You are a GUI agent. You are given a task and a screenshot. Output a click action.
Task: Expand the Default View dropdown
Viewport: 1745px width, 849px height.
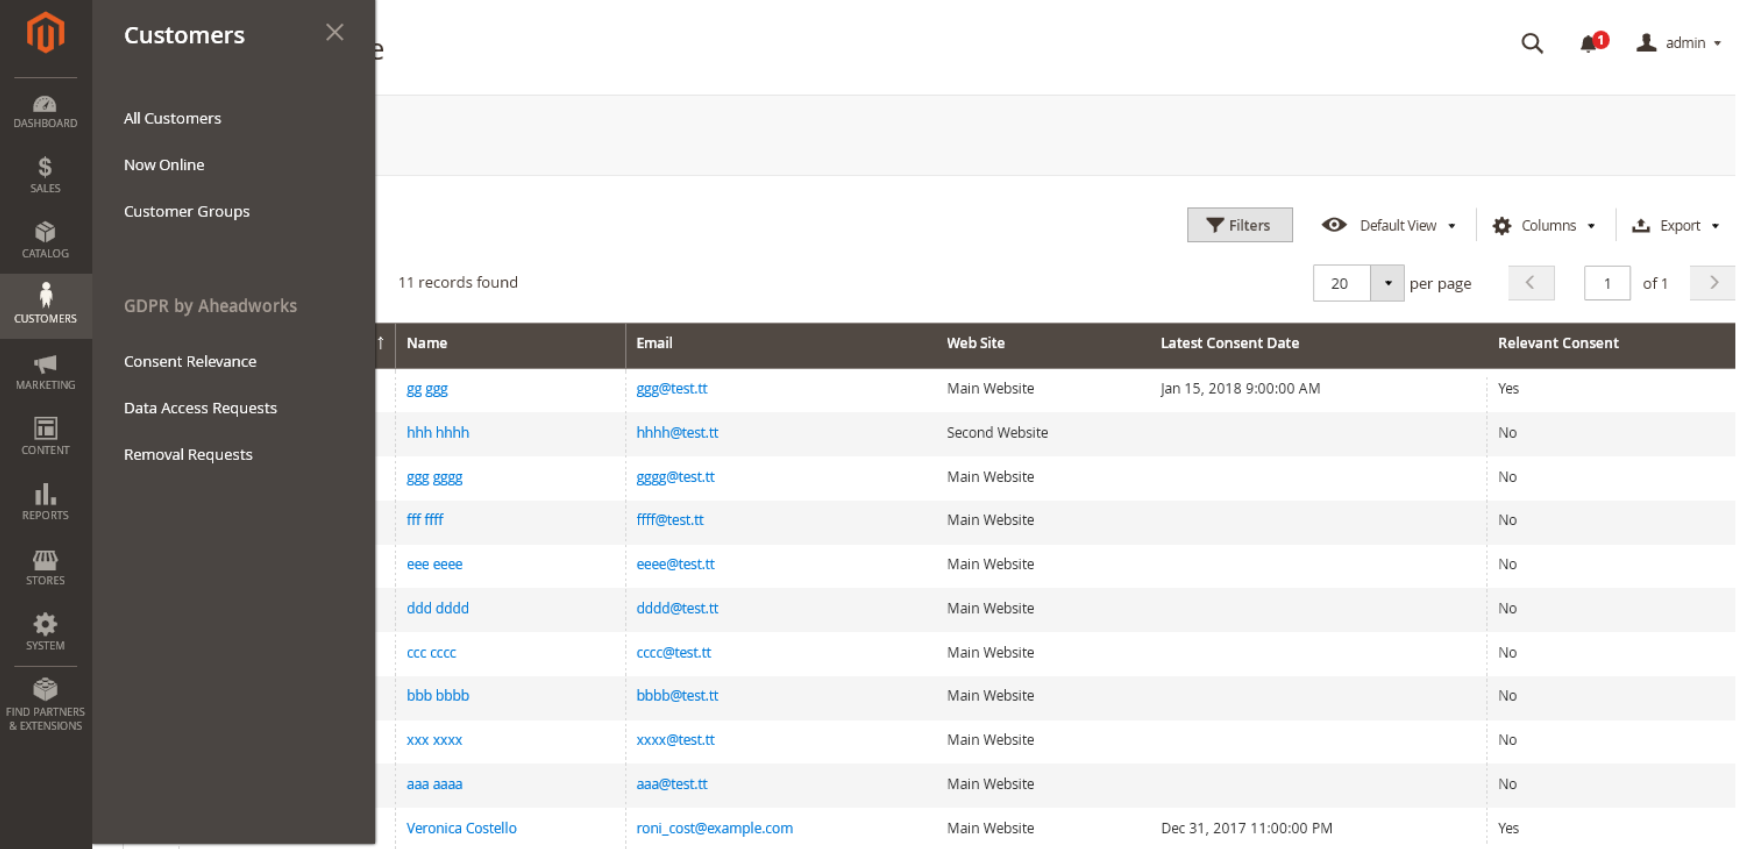click(x=1389, y=226)
